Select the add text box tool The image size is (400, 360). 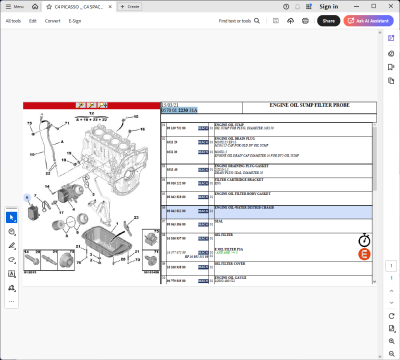tap(12, 274)
